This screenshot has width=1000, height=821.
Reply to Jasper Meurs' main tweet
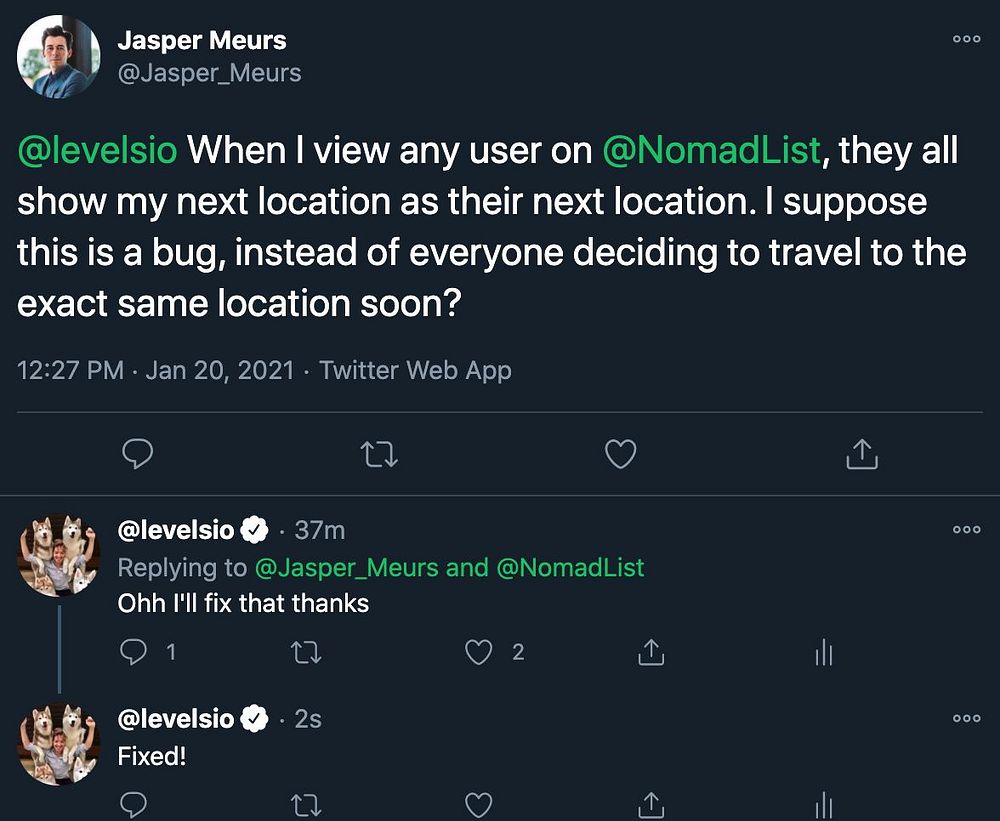tap(137, 455)
